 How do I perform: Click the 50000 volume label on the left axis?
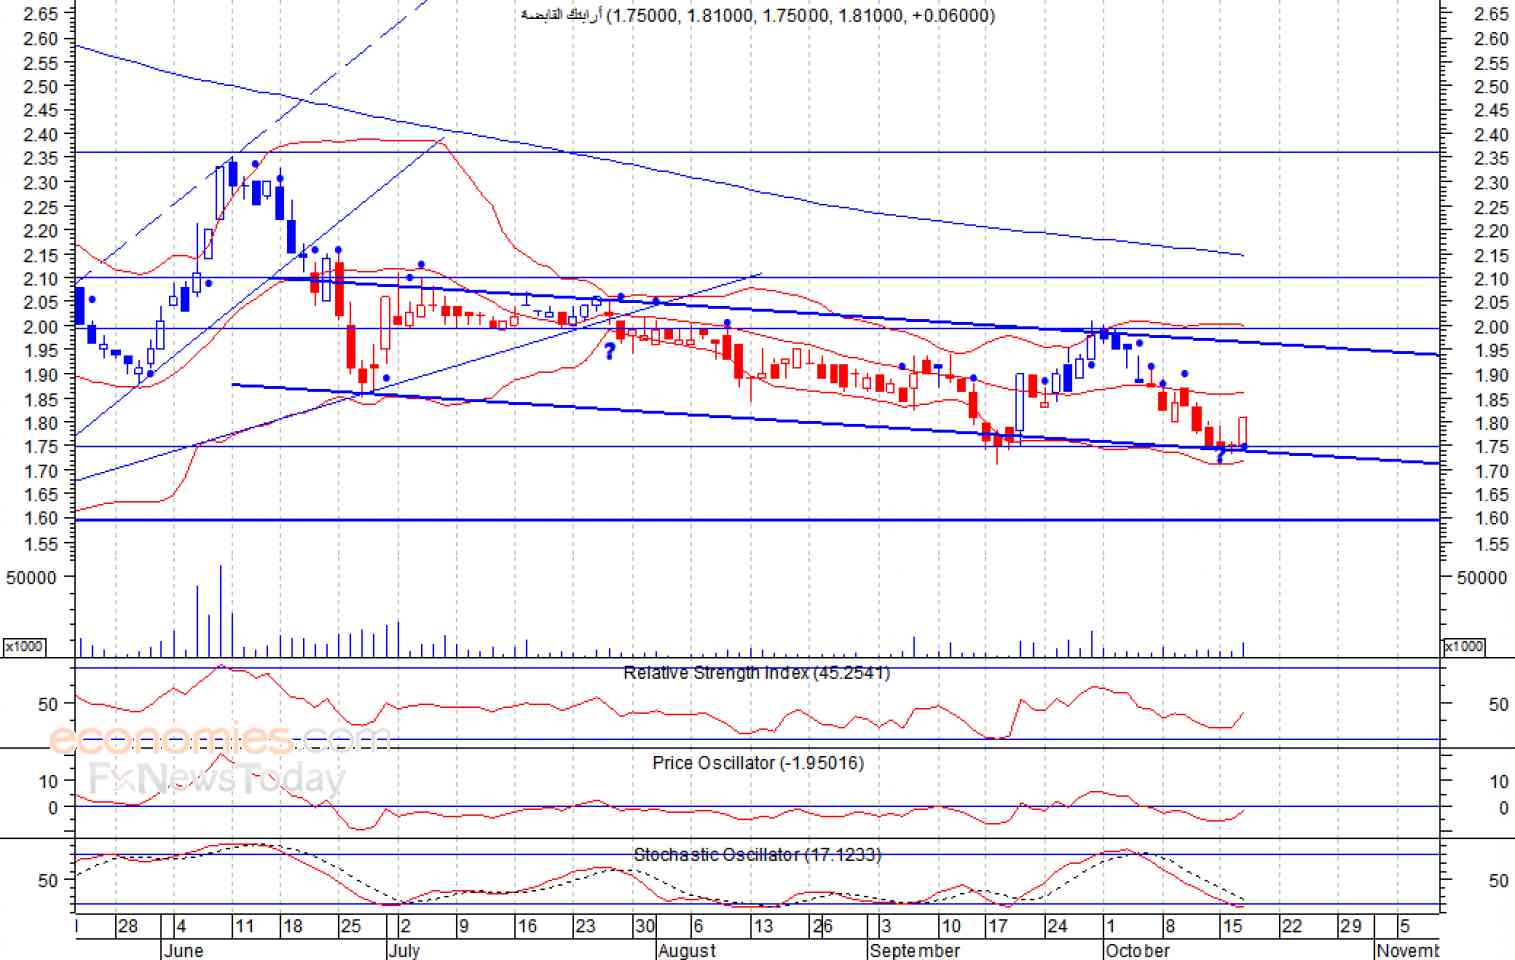click(x=31, y=578)
